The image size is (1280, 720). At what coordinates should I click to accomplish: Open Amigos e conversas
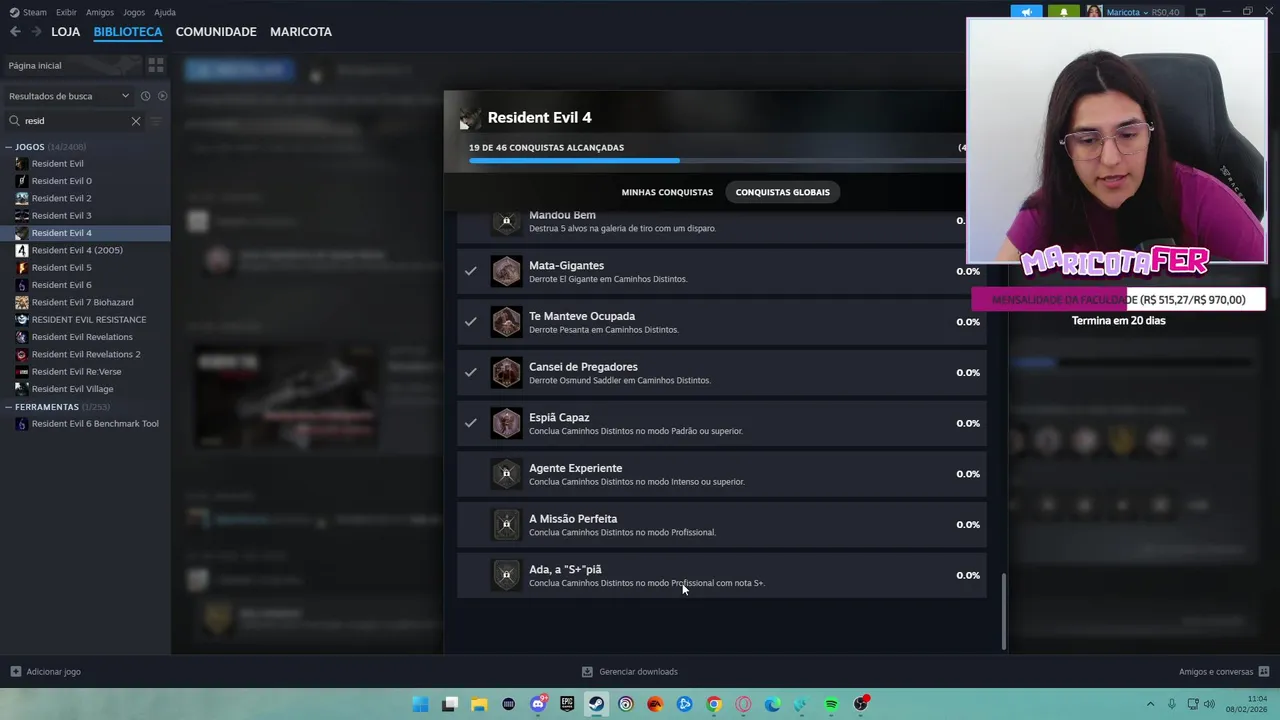[x=1224, y=672]
